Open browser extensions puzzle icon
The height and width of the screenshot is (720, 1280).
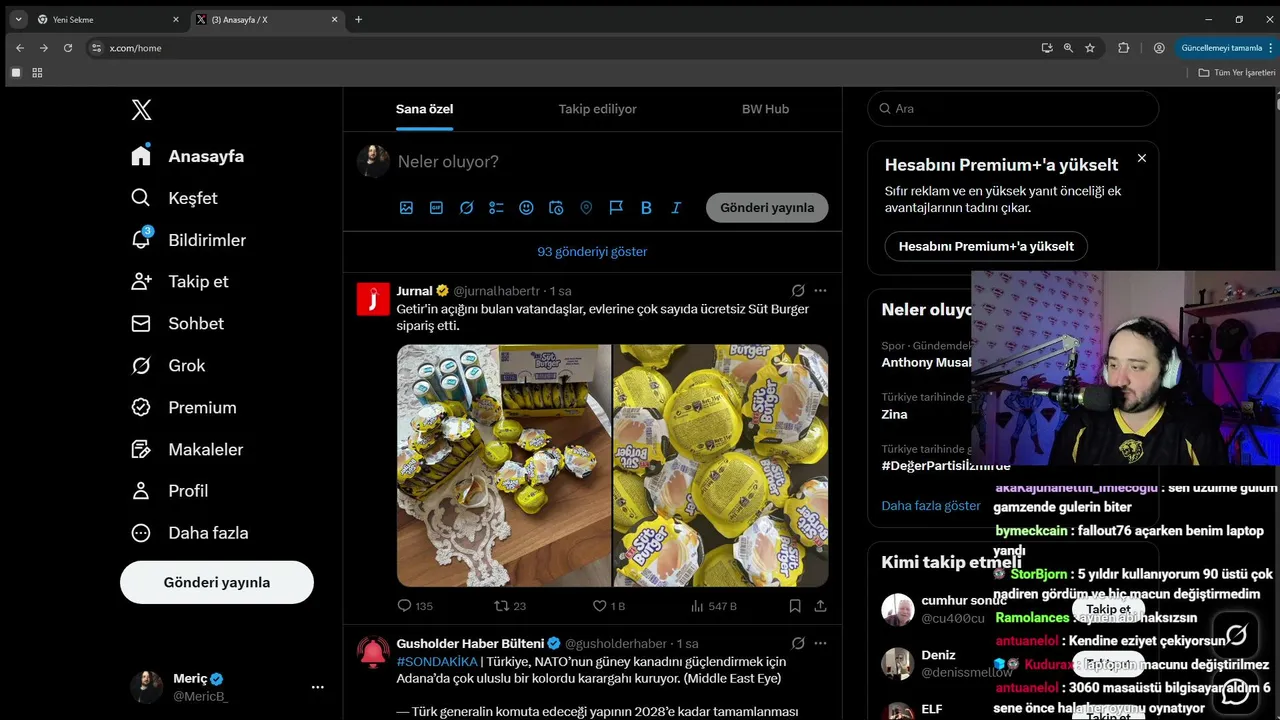click(x=1123, y=48)
